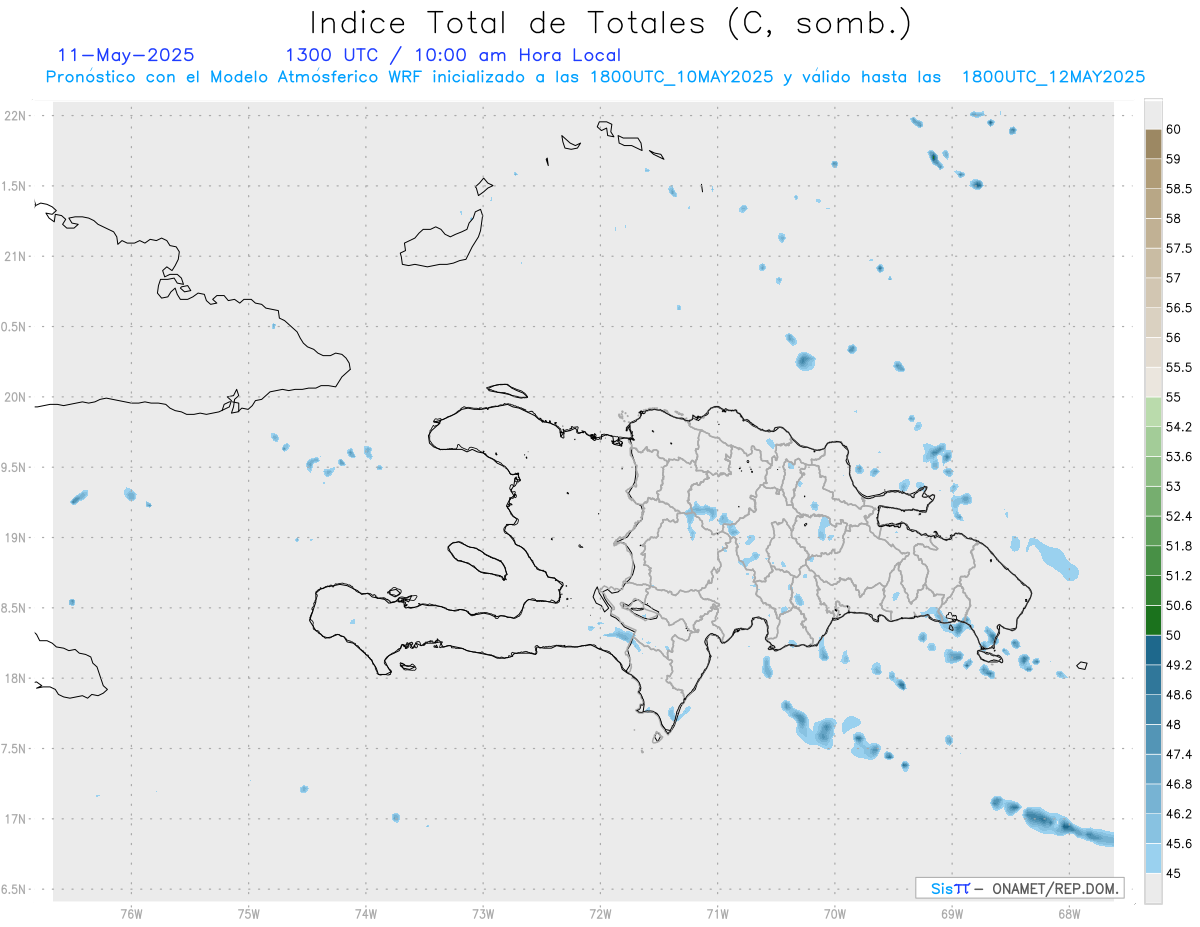The image size is (1200, 927).
Task: Click the tan swatch between 57 and 57.5
Action: 1153,263
